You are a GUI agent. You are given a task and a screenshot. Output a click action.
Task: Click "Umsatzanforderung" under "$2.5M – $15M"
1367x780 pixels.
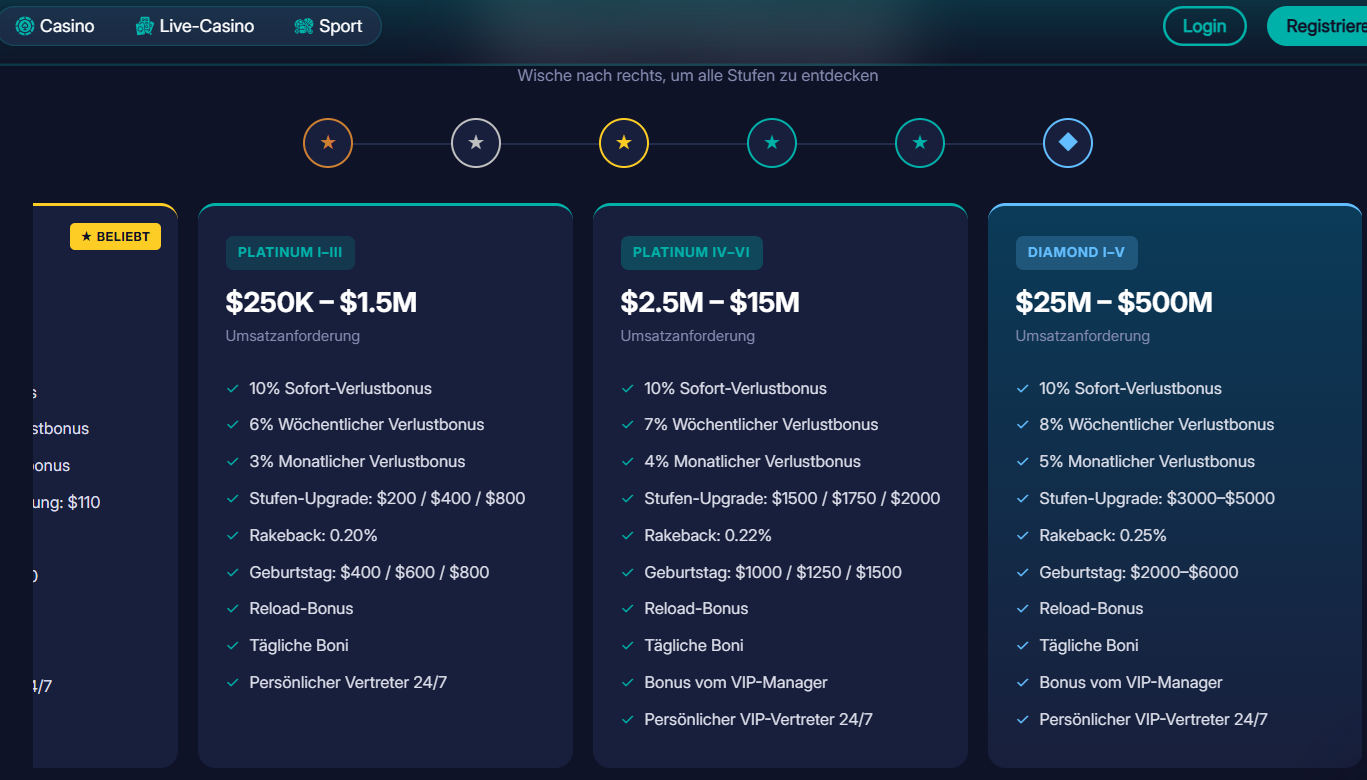click(x=688, y=336)
